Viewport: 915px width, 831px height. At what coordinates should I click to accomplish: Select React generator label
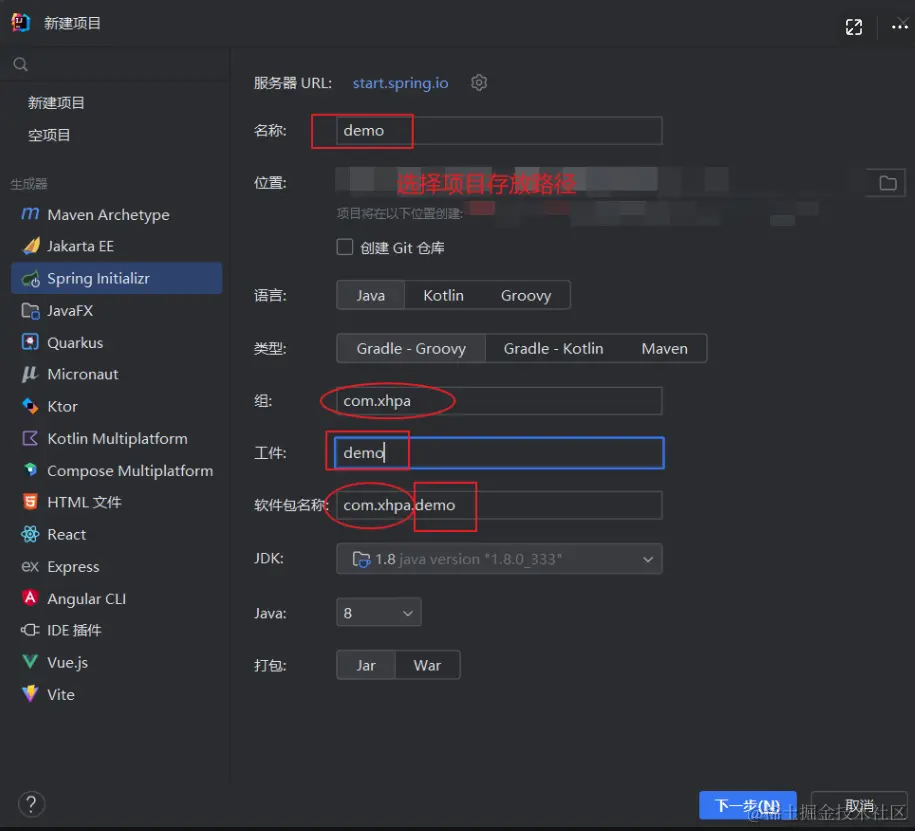pos(67,535)
